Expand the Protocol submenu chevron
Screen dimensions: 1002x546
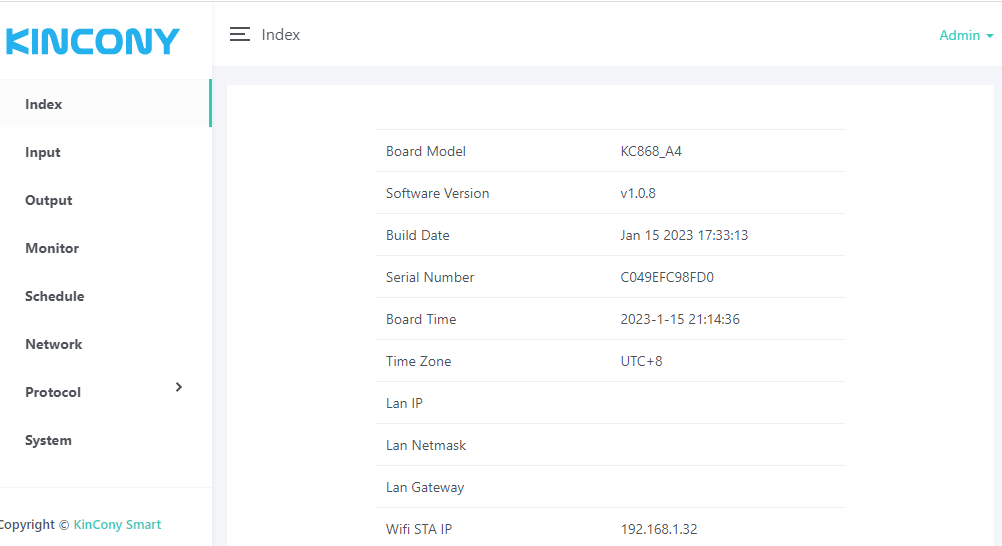(179, 387)
